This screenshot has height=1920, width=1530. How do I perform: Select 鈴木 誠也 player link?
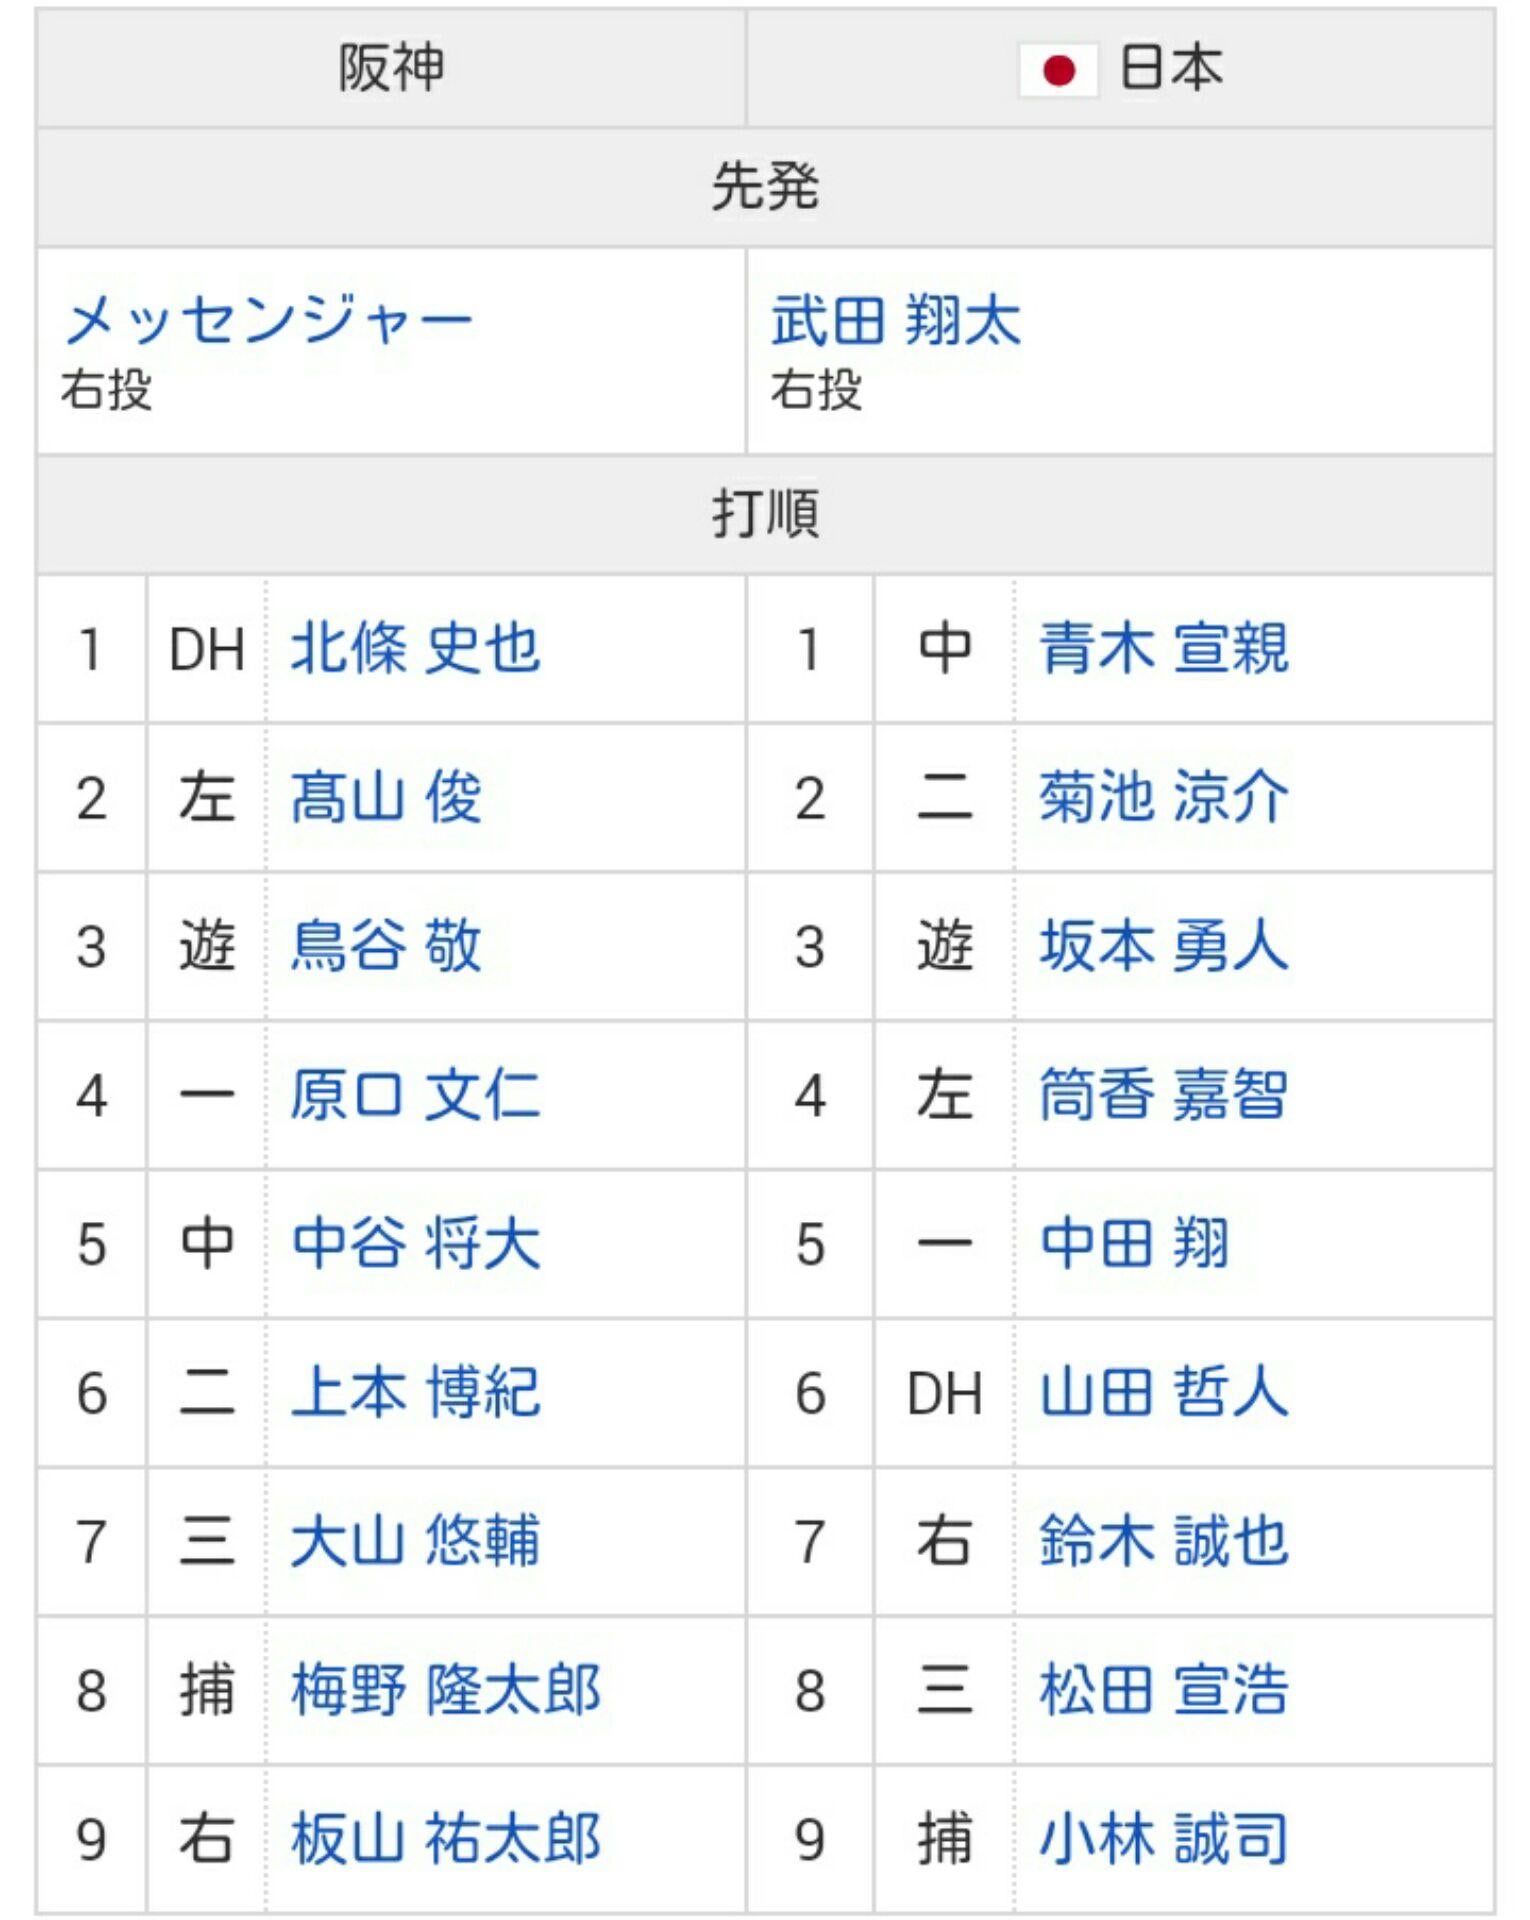pyautogui.click(x=1164, y=1541)
